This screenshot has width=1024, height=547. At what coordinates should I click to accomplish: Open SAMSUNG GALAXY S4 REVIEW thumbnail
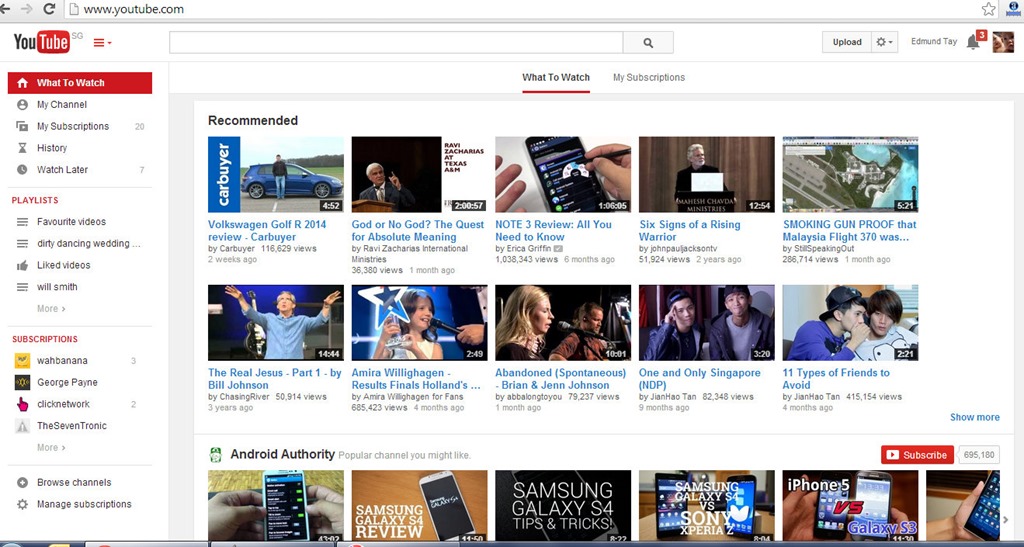point(419,505)
